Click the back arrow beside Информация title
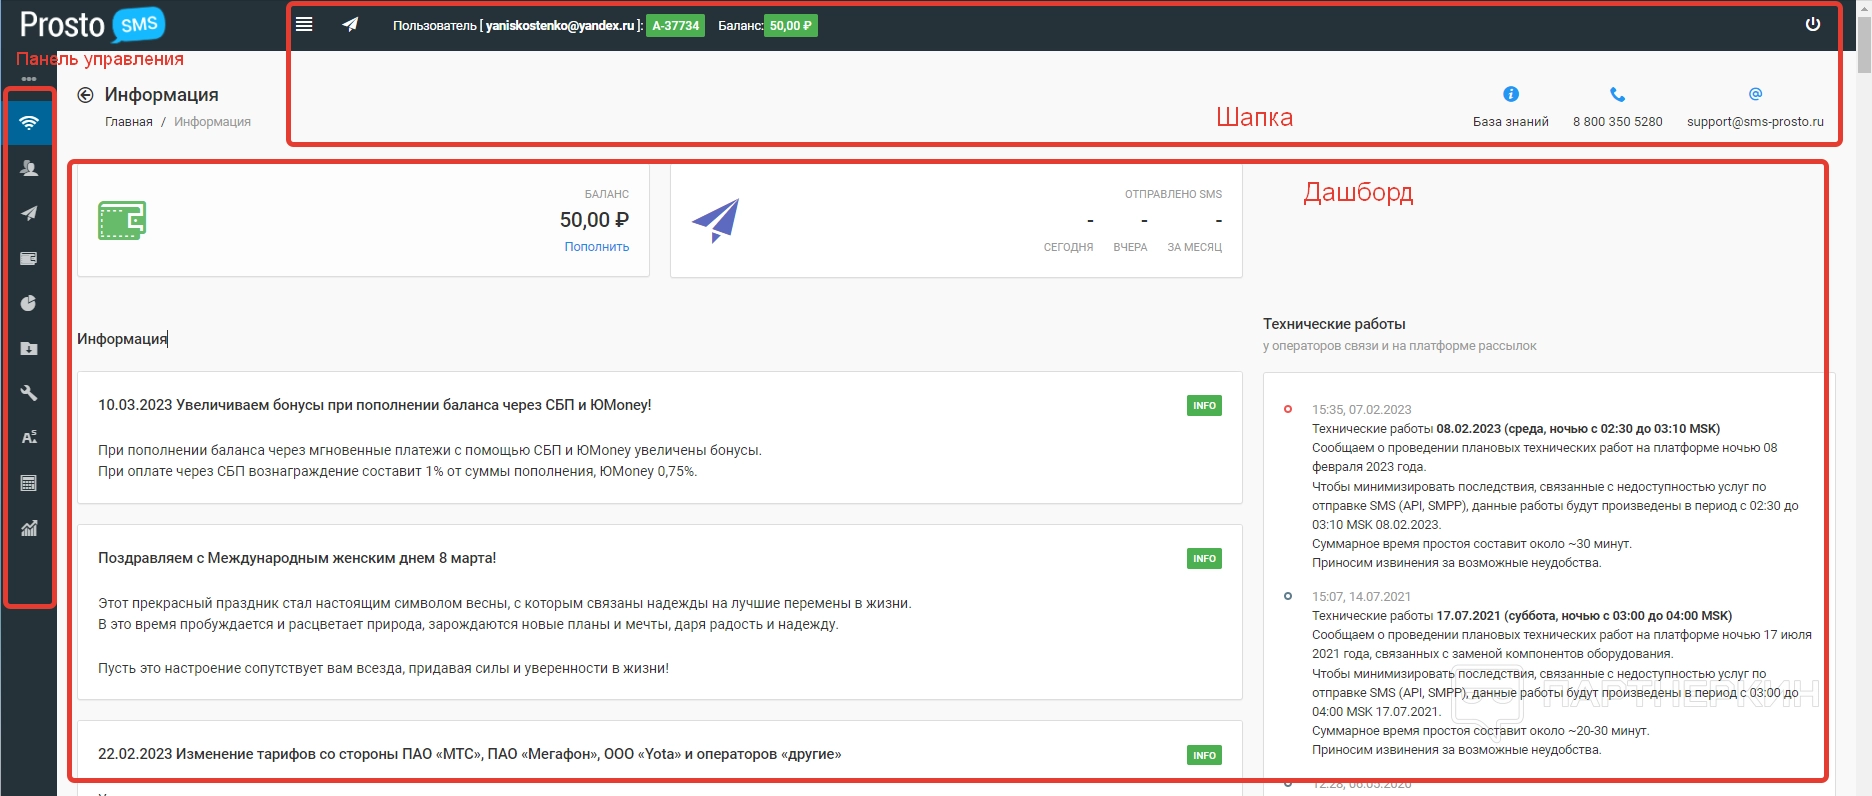Viewport: 1872px width, 796px height. coord(86,95)
